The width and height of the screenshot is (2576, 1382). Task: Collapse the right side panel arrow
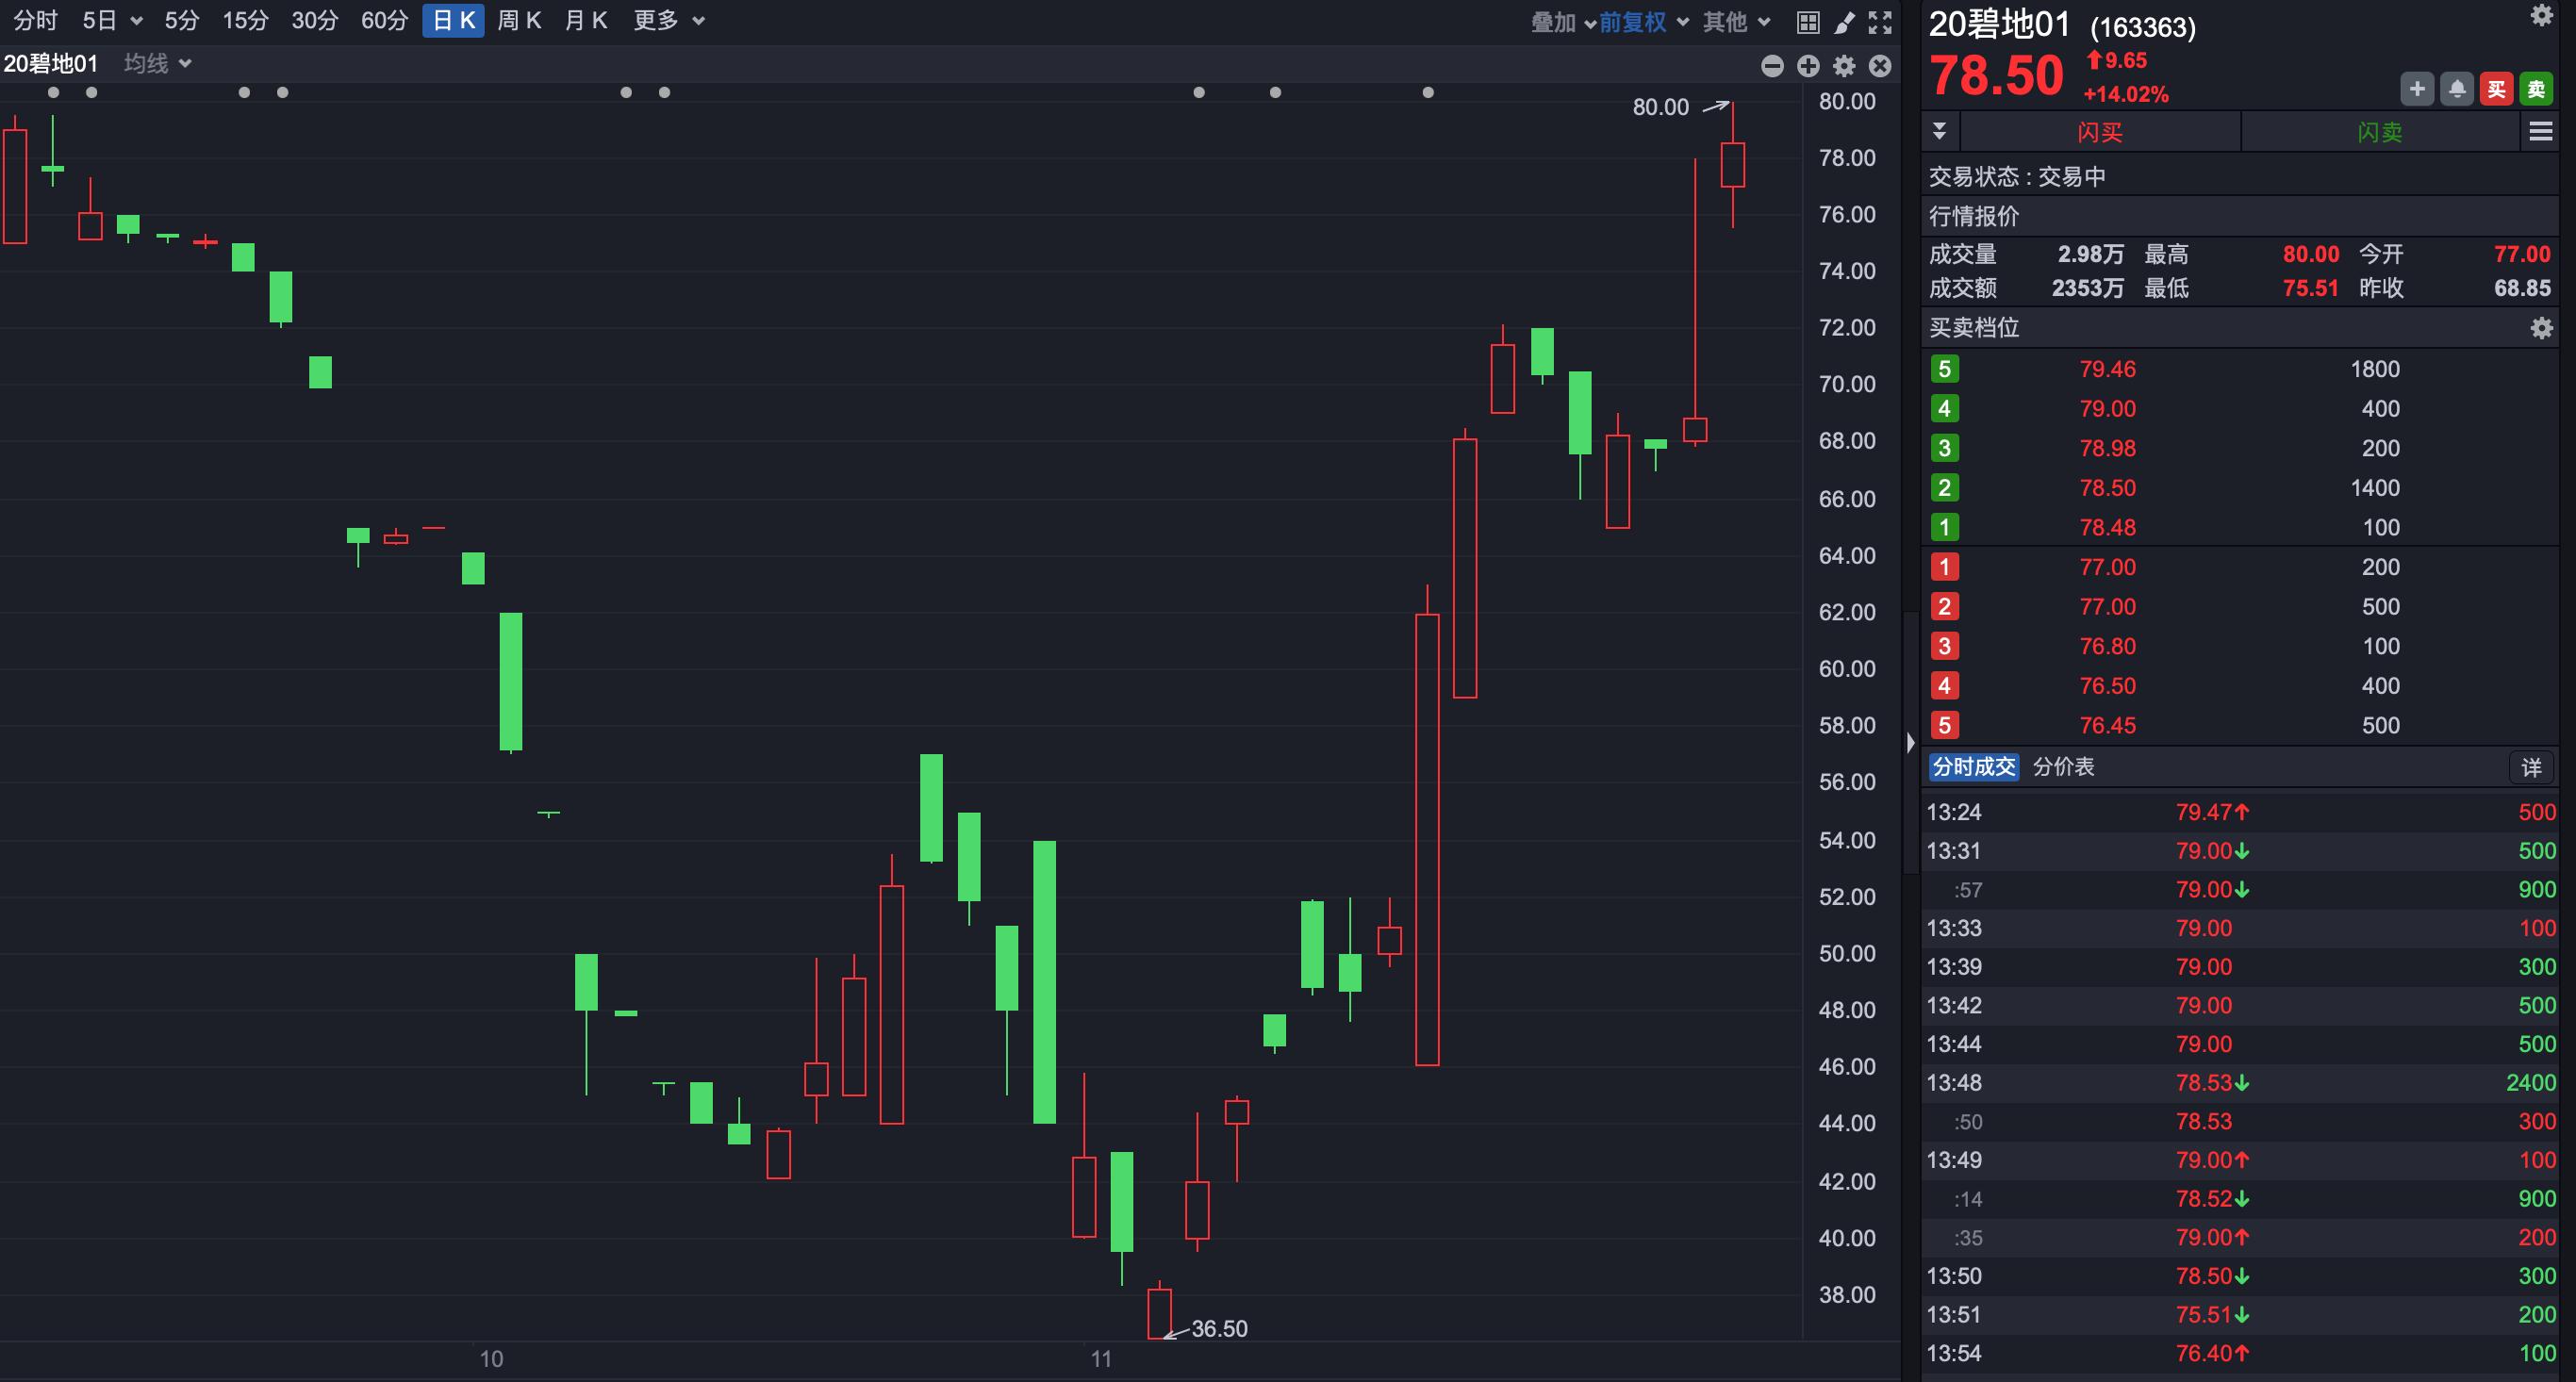(x=1910, y=743)
